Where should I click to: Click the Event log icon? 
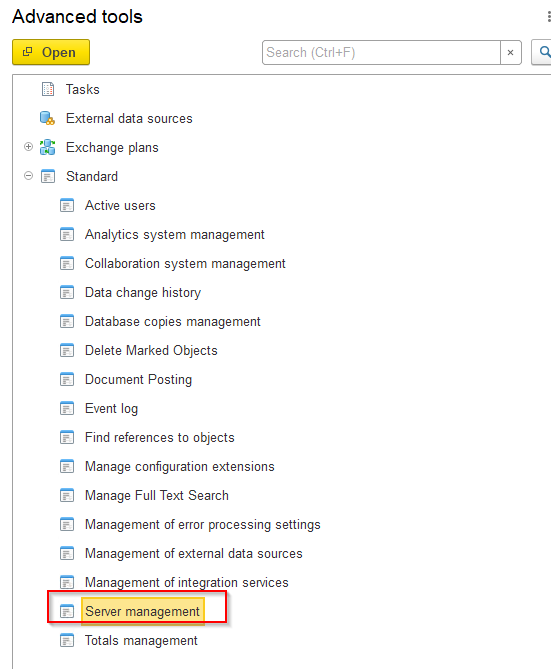click(67, 408)
